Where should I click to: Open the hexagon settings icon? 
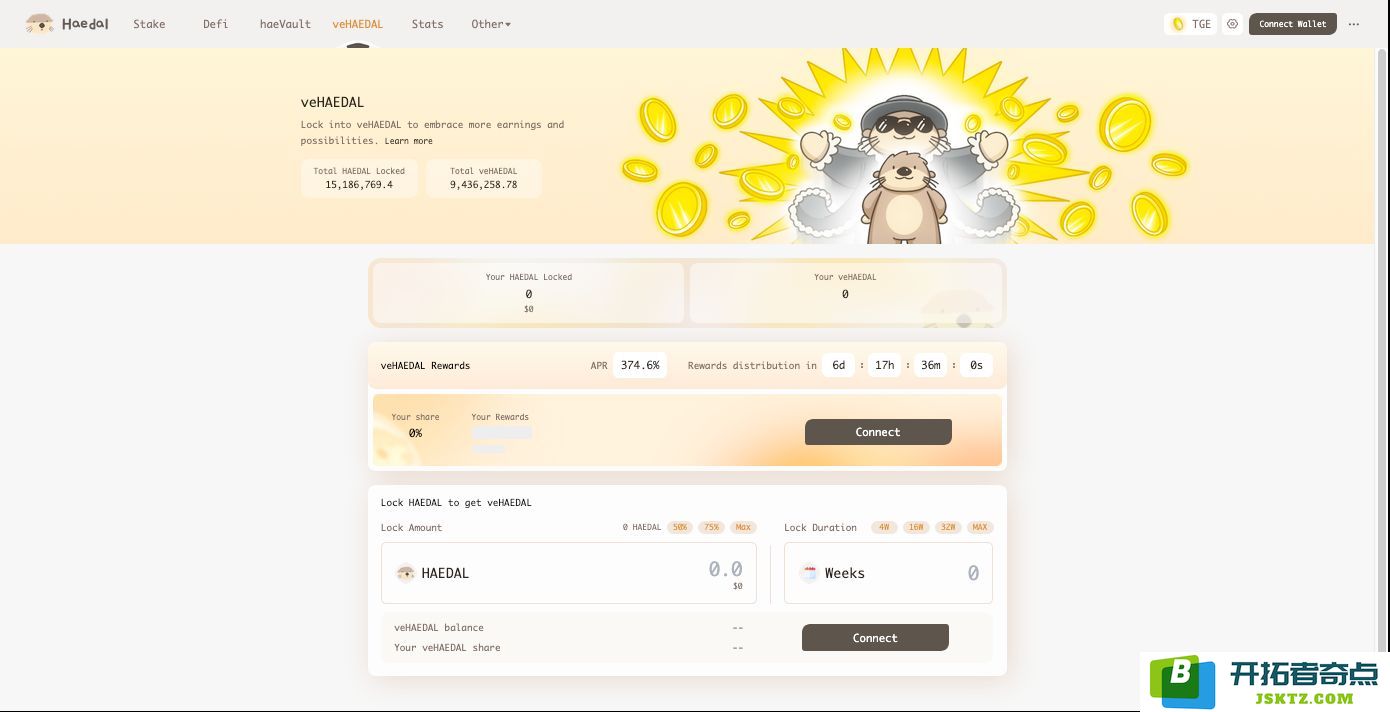[1233, 24]
